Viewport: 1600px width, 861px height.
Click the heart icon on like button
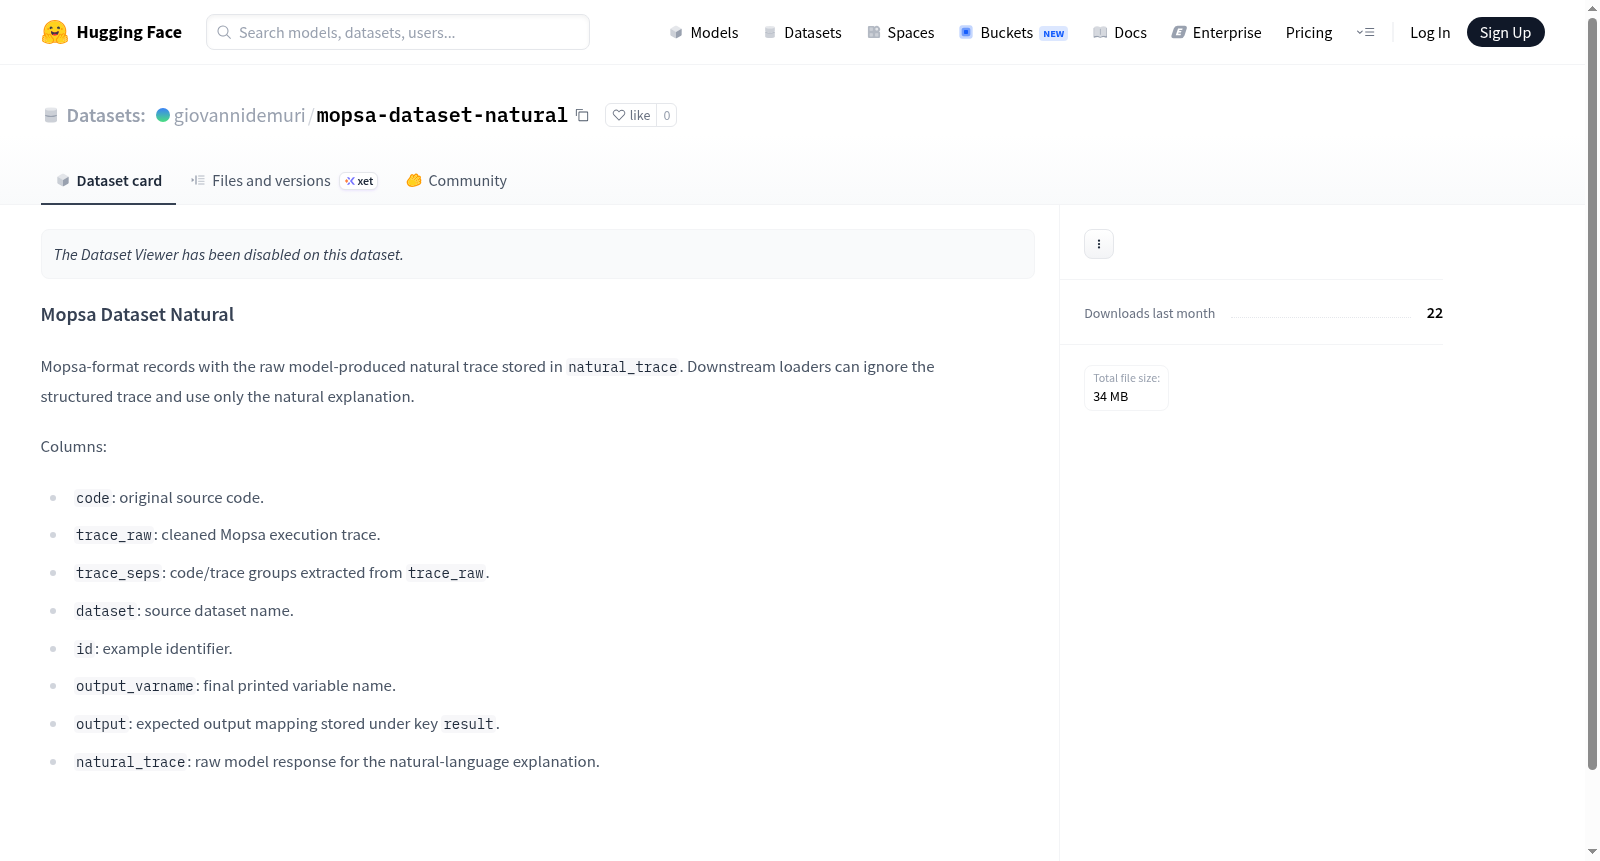(619, 115)
